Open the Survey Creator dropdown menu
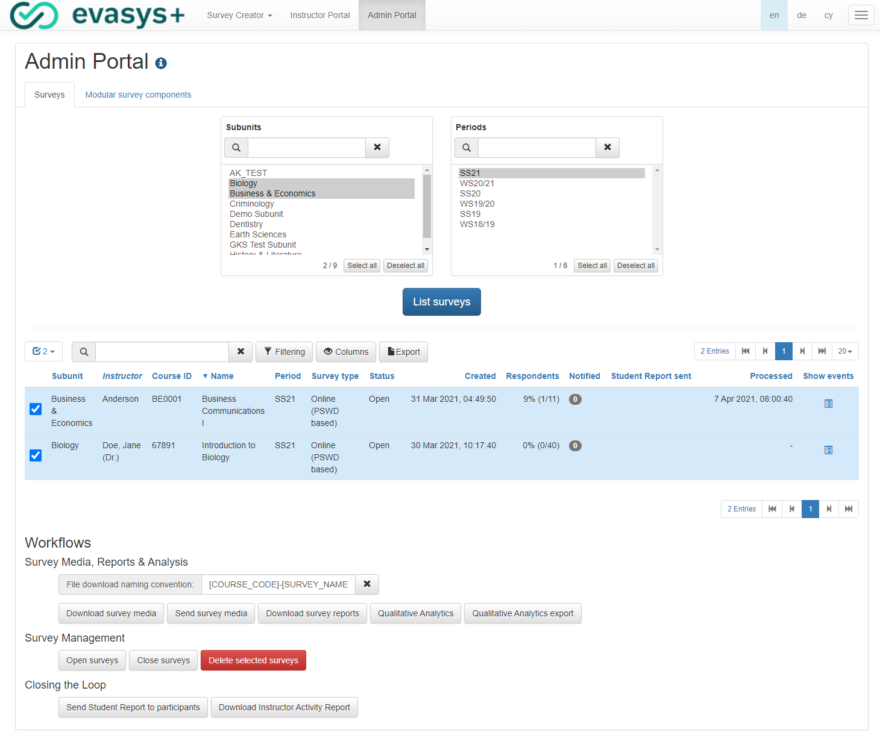Image resolution: width=880 pixels, height=741 pixels. tap(239, 15)
